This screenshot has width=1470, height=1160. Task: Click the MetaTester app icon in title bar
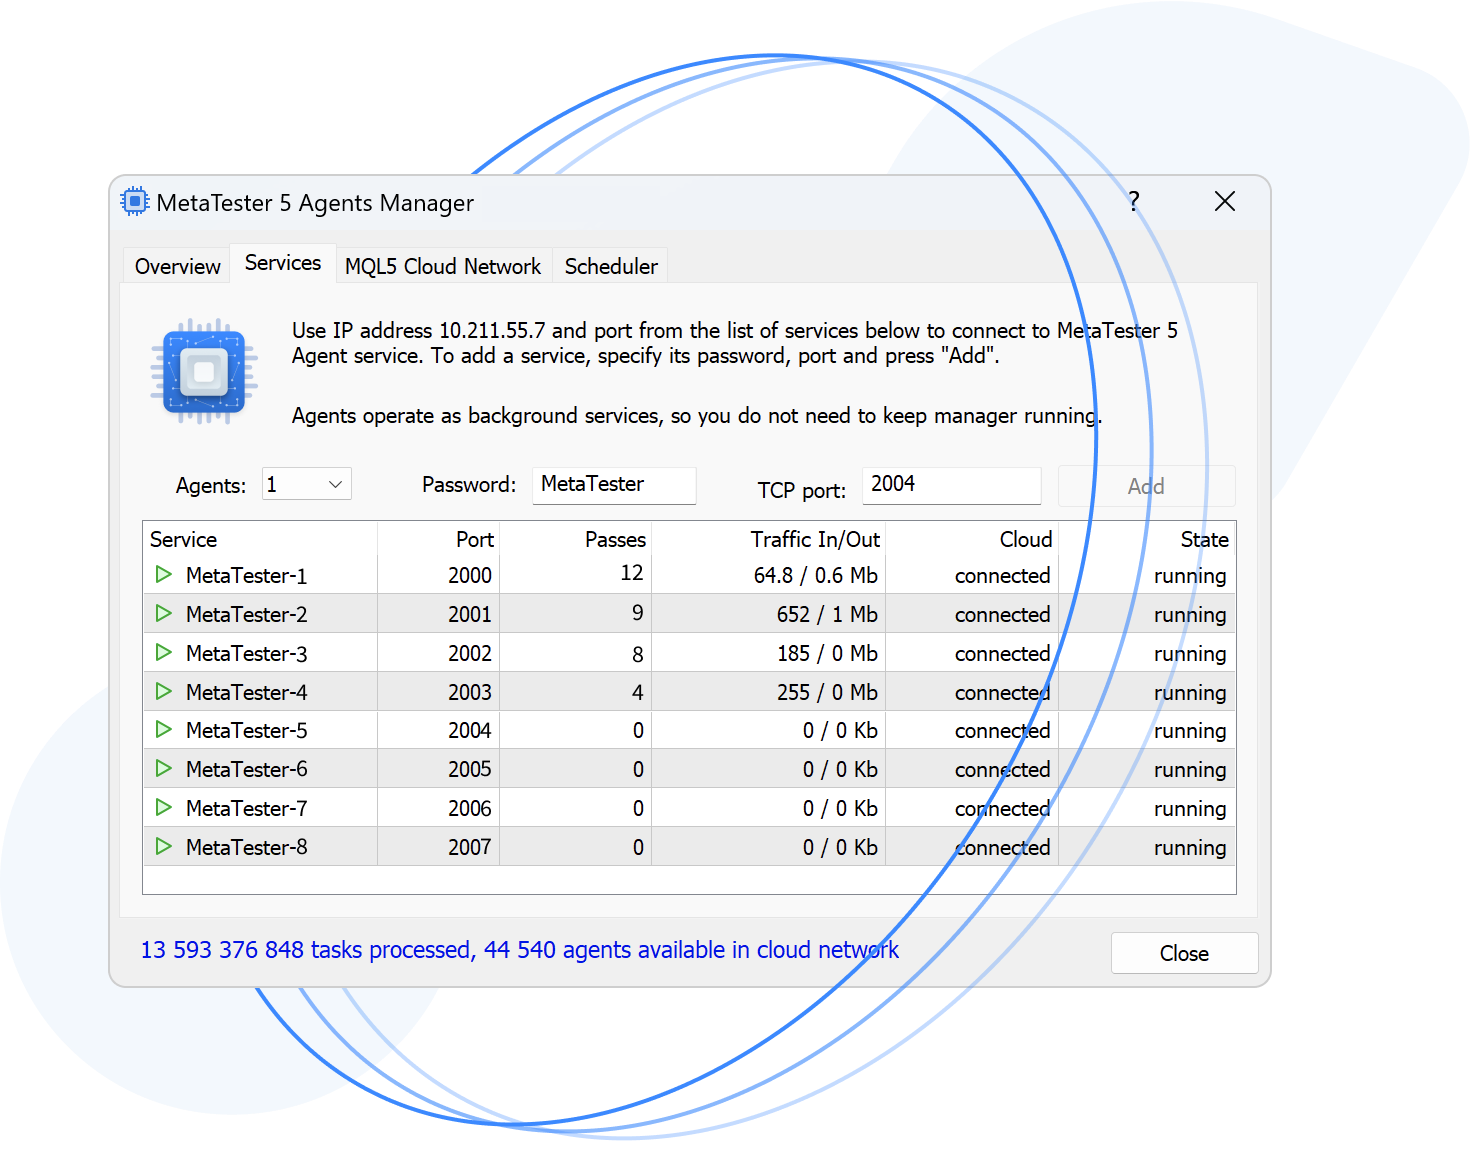point(134,201)
